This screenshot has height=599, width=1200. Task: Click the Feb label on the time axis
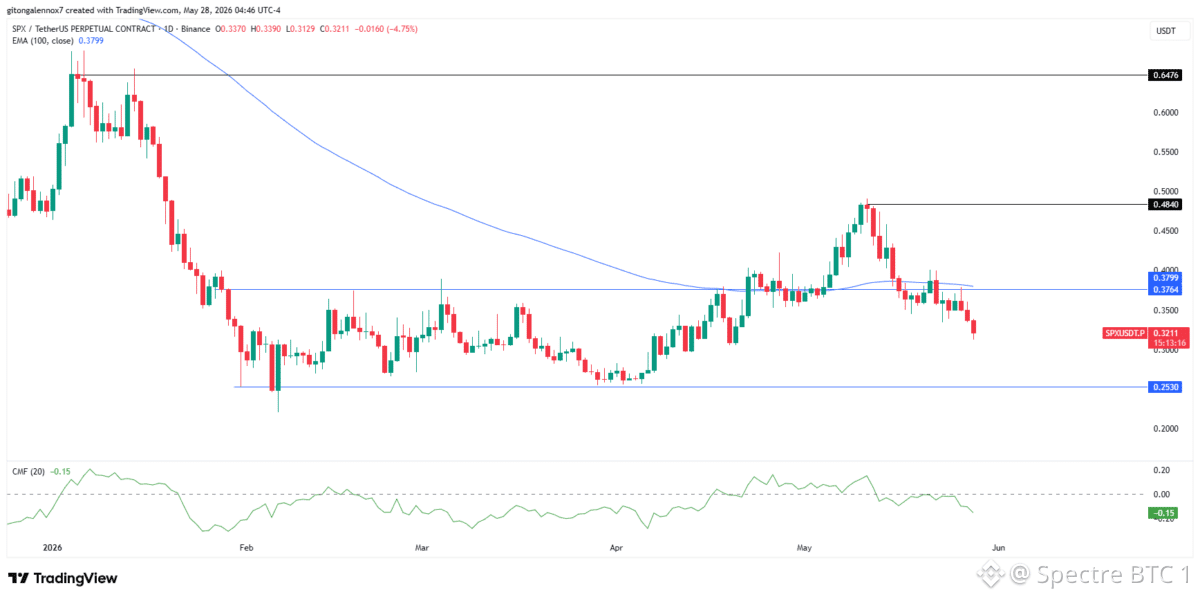pyautogui.click(x=246, y=547)
